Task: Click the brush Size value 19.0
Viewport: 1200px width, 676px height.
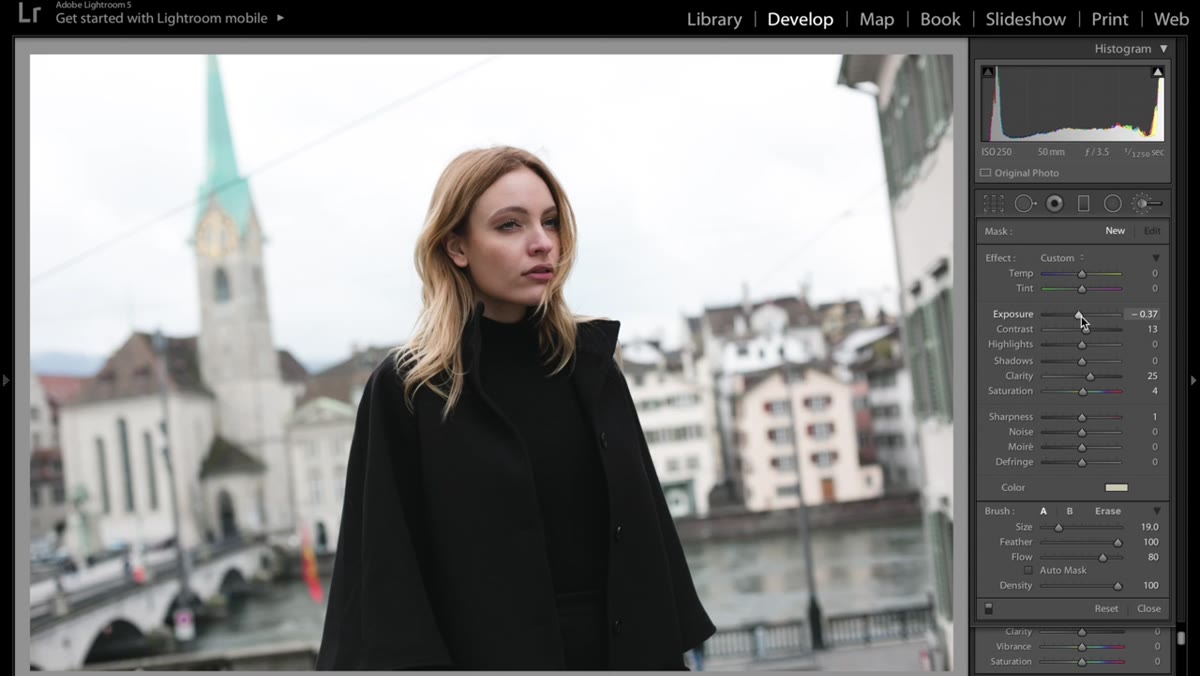Action: (x=1150, y=527)
